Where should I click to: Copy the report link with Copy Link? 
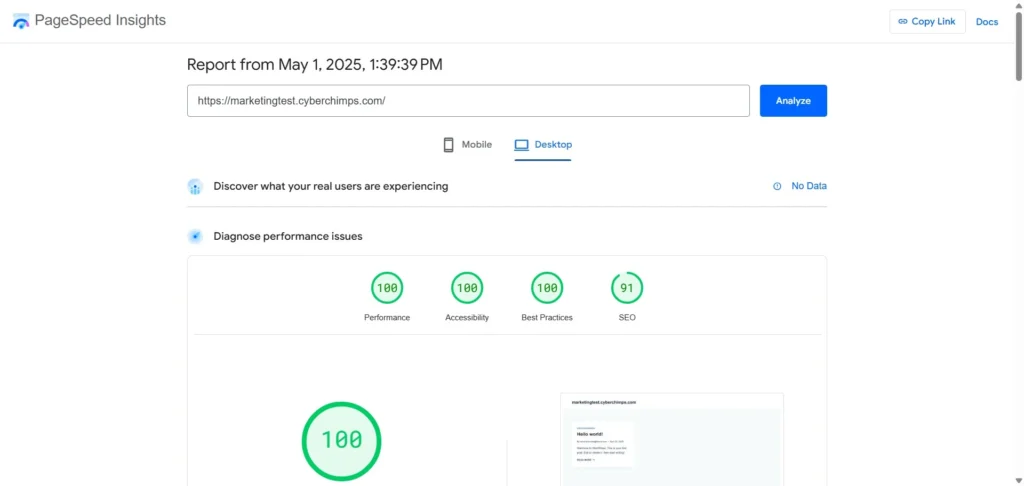927,22
